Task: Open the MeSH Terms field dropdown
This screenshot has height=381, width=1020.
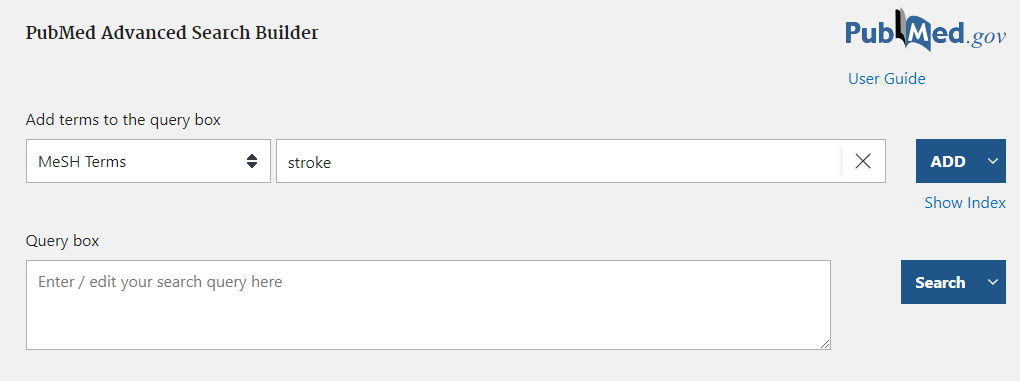Action: [x=148, y=161]
